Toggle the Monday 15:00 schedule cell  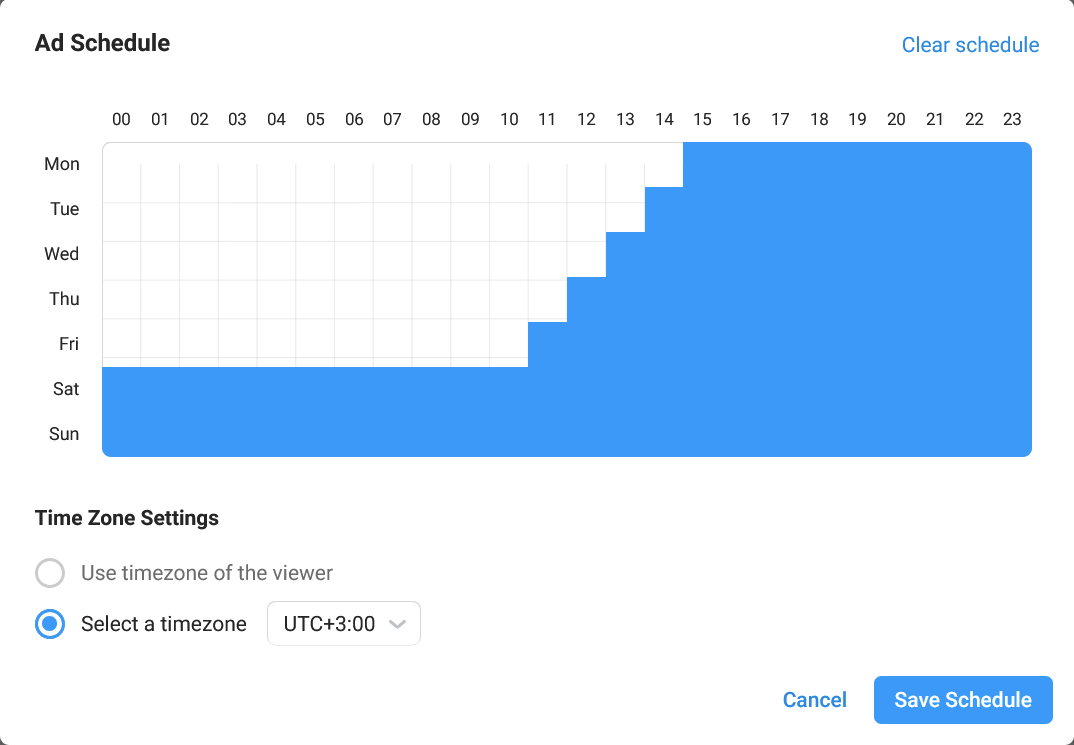(702, 164)
